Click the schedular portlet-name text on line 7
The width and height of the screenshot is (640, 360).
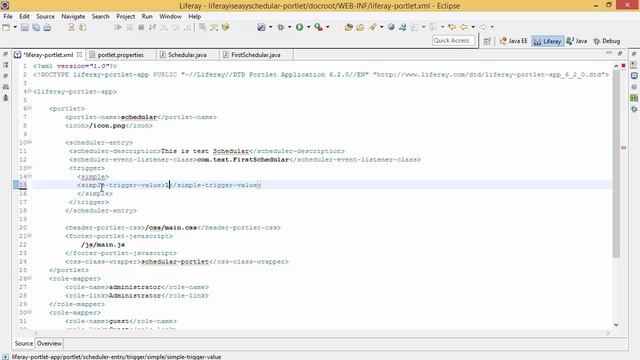coord(139,117)
